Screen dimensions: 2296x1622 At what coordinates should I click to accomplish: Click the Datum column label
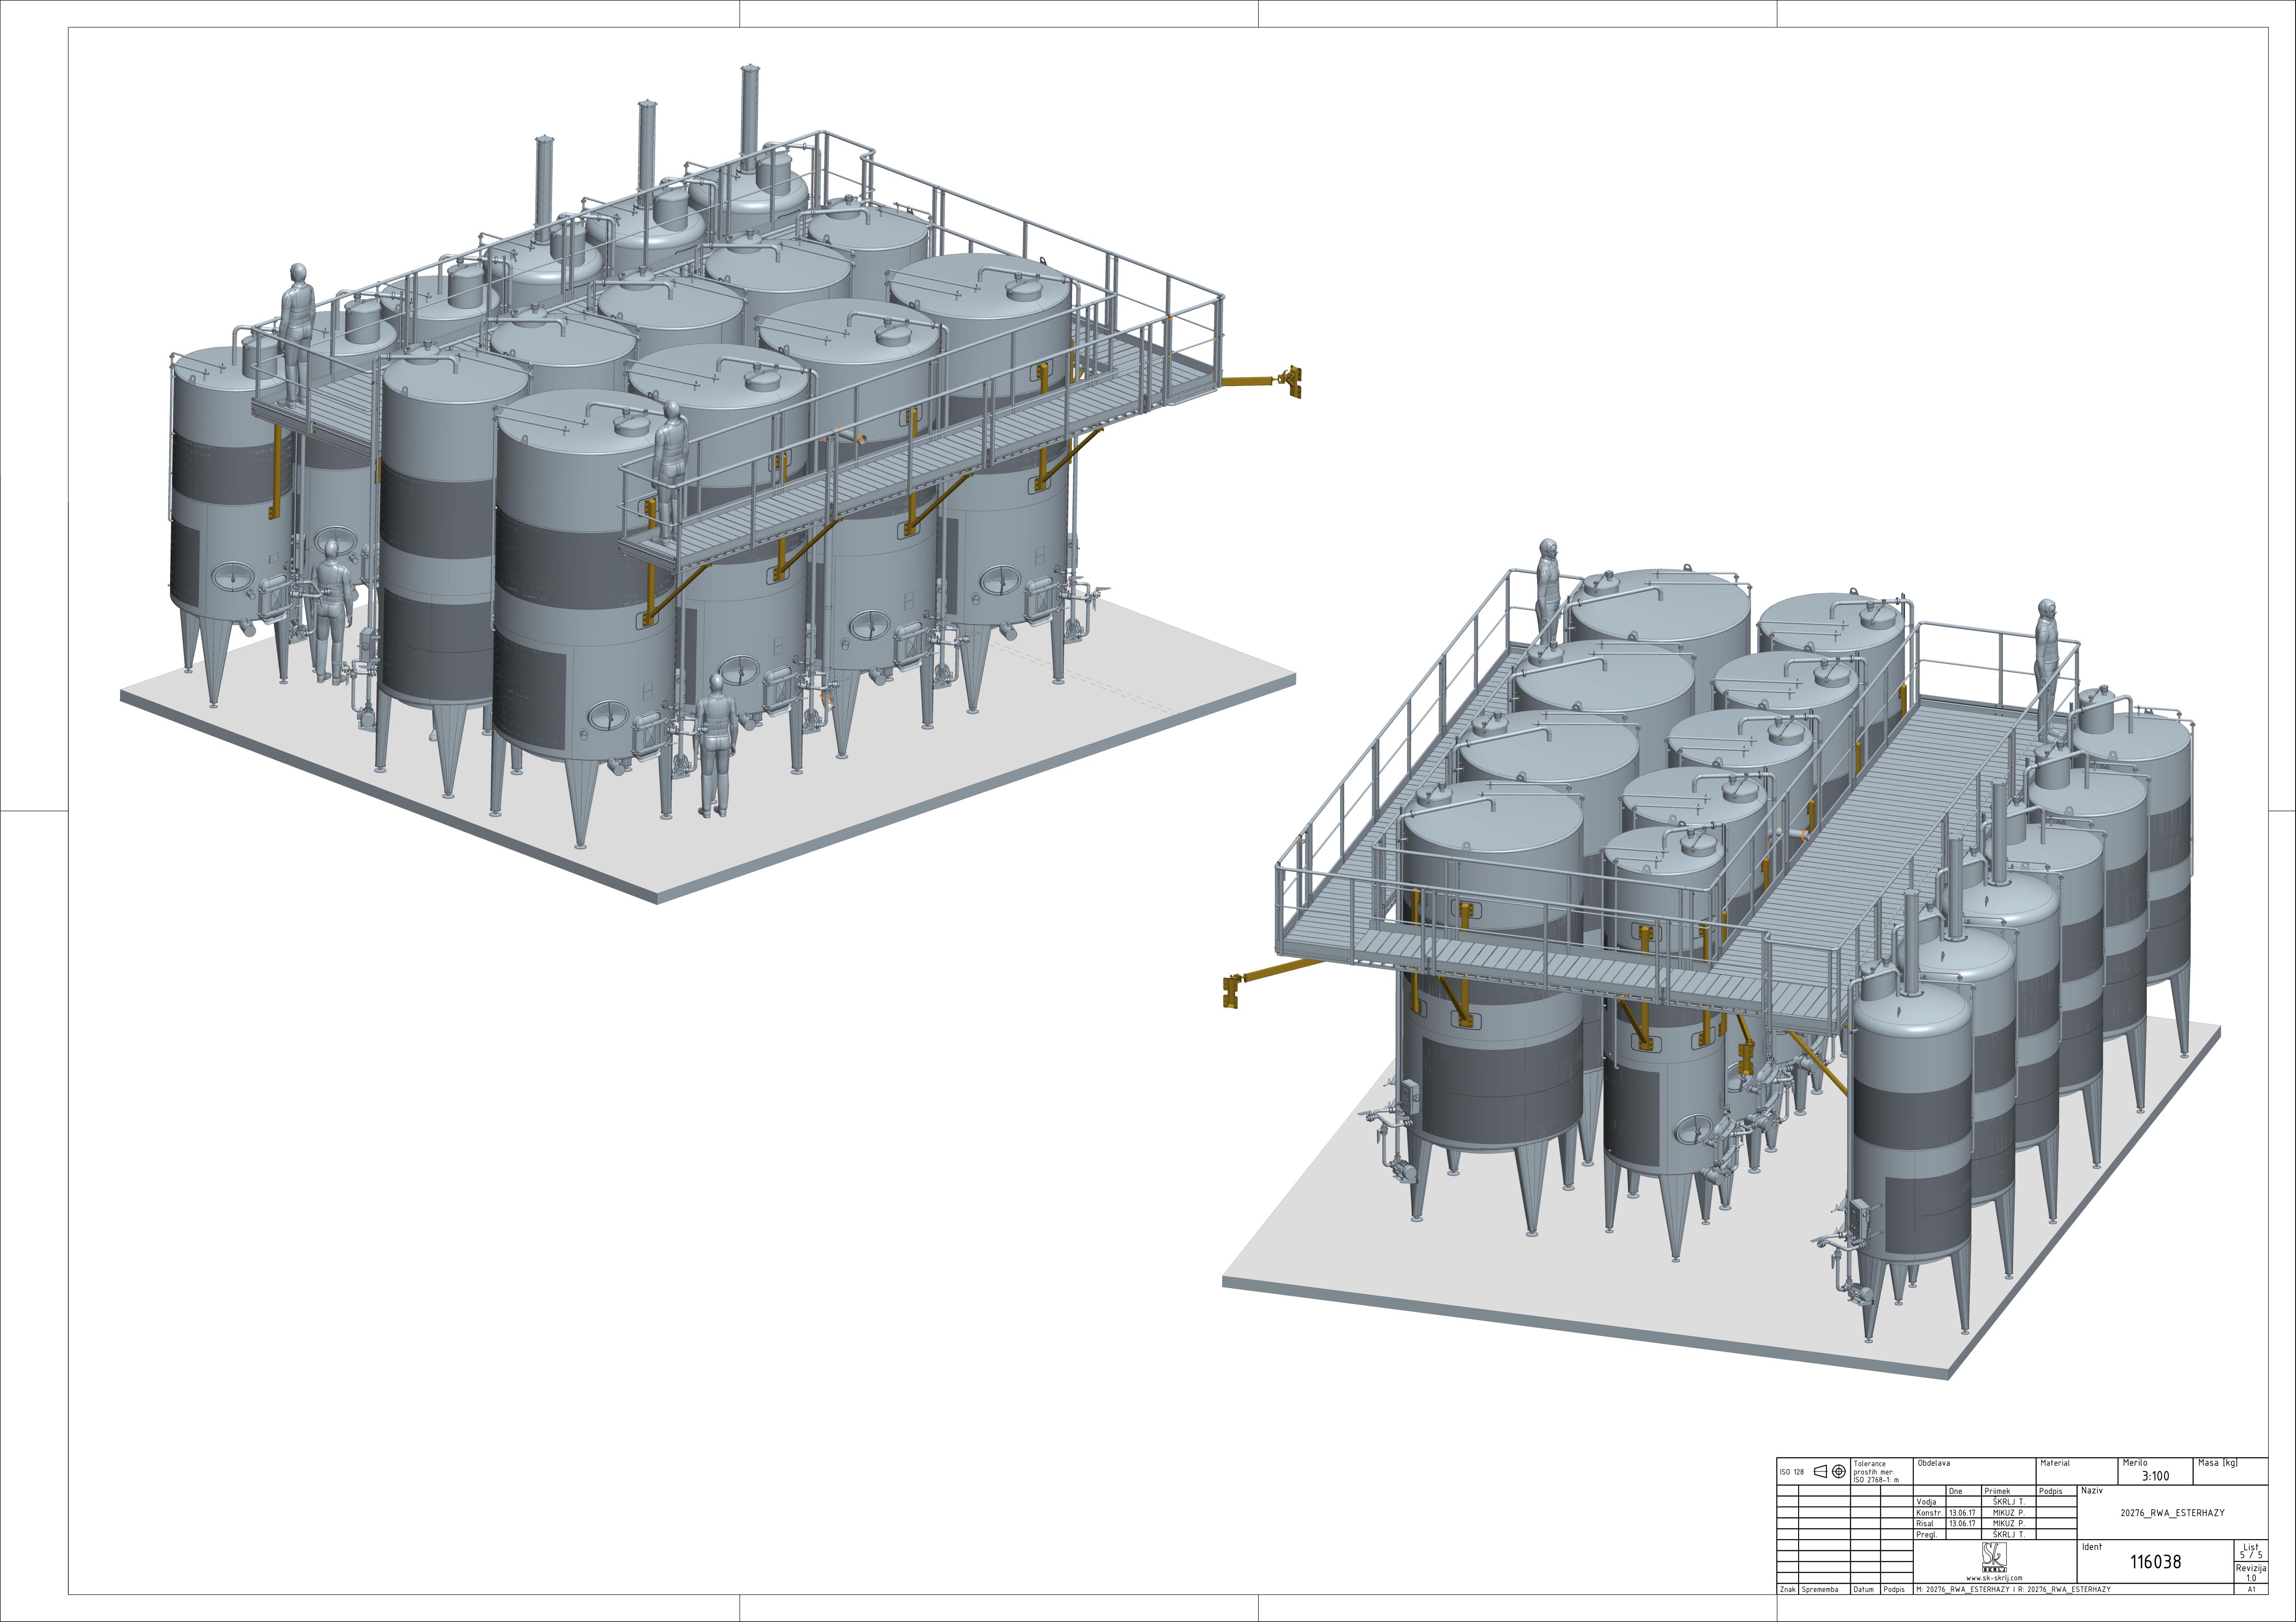point(1864,1590)
